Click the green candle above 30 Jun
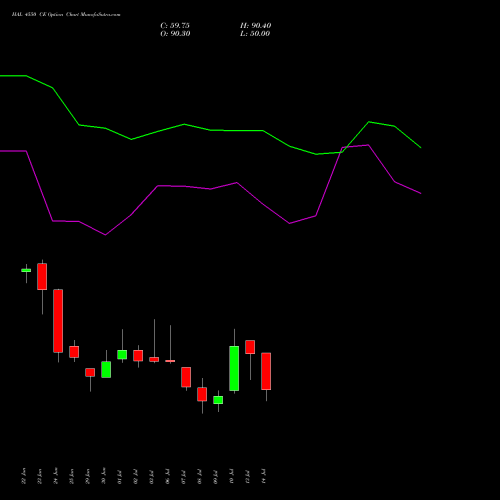Viewport: 500px width, 500px height. click(x=106, y=369)
